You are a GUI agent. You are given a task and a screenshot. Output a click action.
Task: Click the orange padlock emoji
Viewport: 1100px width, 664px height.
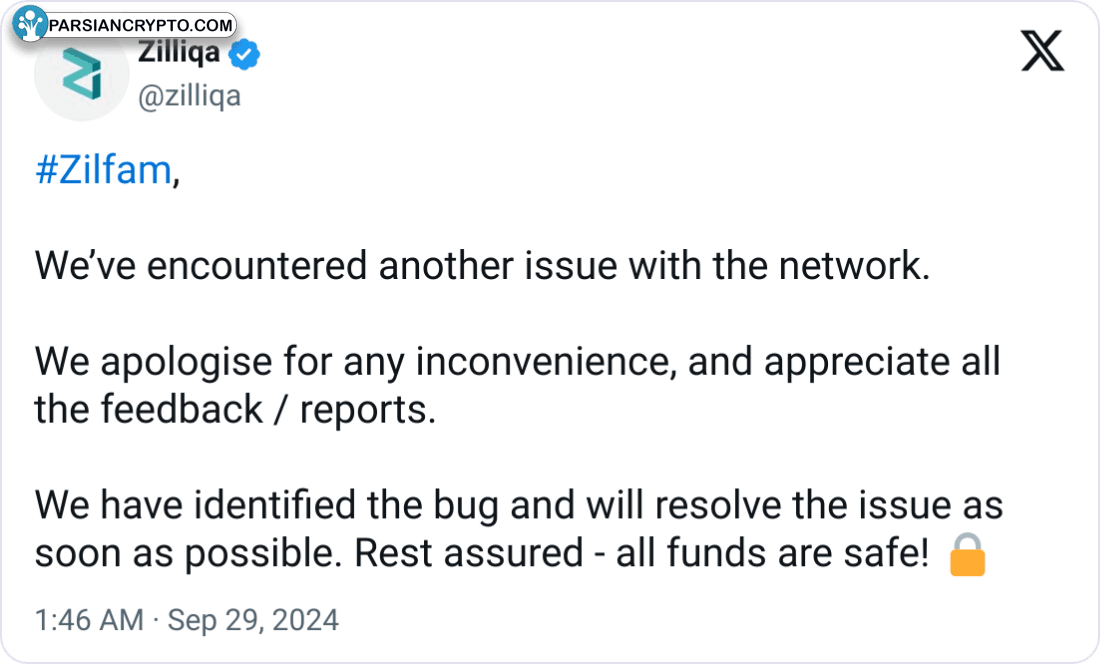(967, 555)
